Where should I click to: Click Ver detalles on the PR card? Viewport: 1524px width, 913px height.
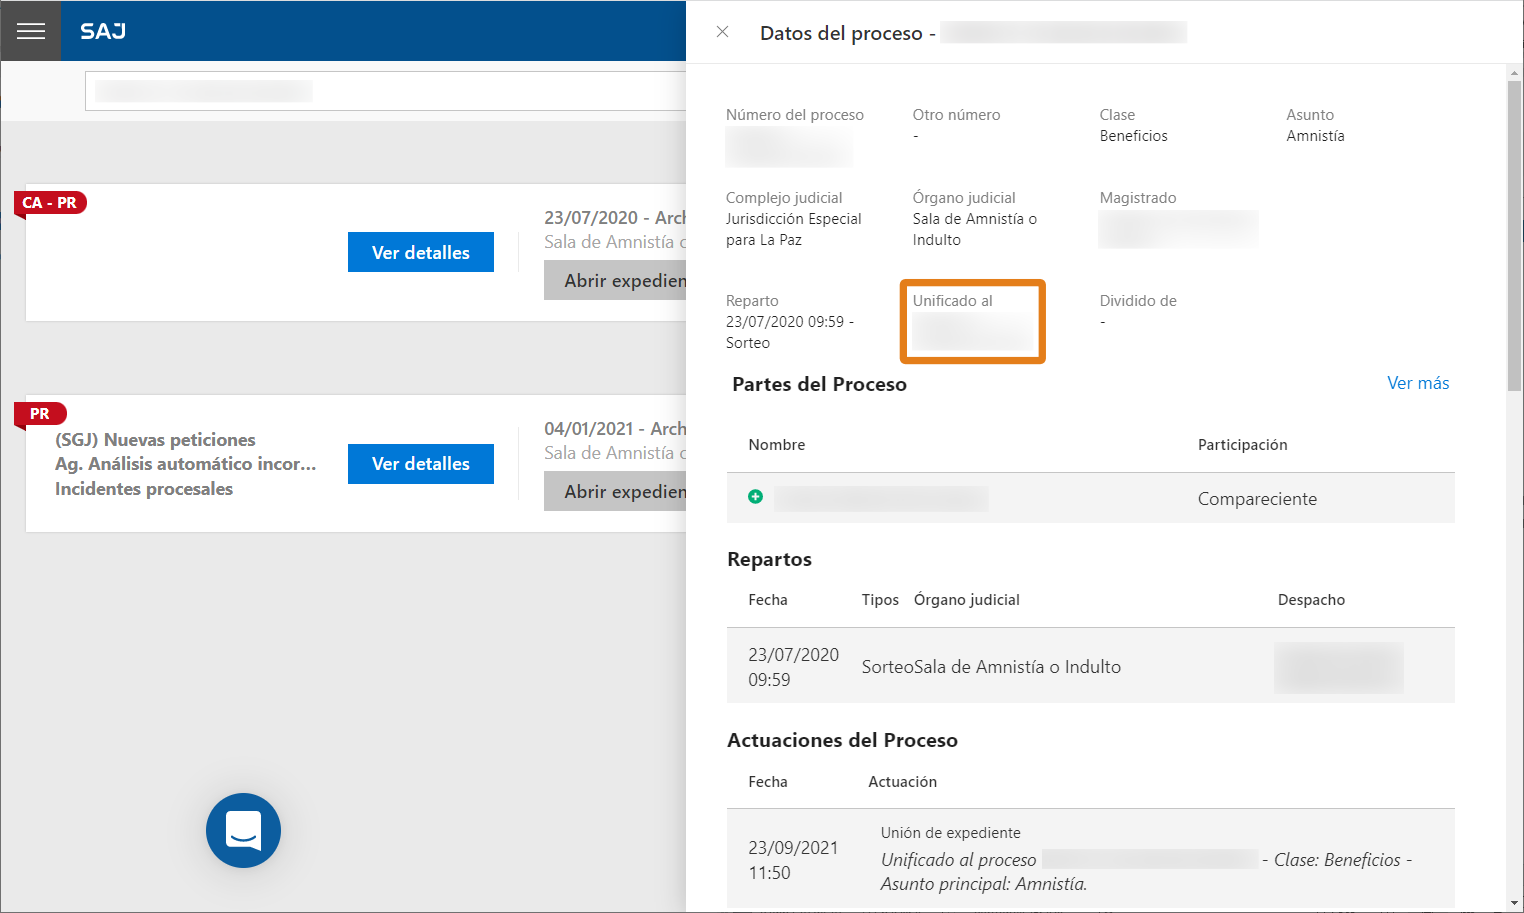[421, 463]
